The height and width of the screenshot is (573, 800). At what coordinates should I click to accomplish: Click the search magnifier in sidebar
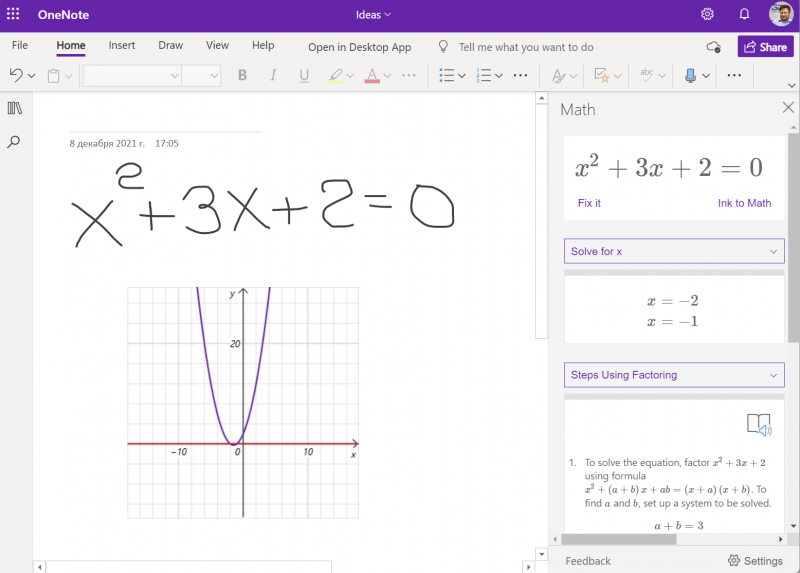(x=14, y=142)
